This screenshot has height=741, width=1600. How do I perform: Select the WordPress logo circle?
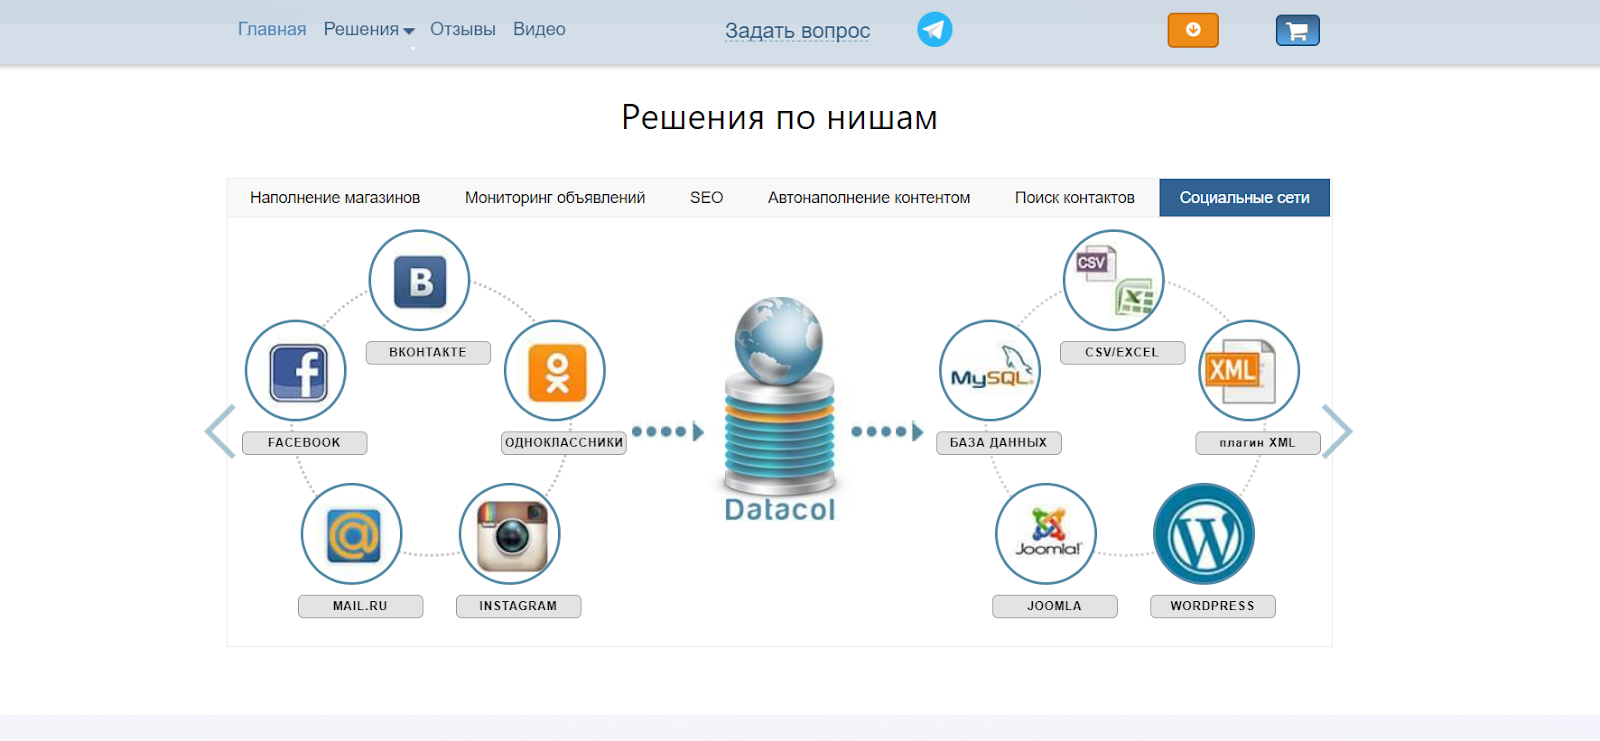click(x=1204, y=534)
